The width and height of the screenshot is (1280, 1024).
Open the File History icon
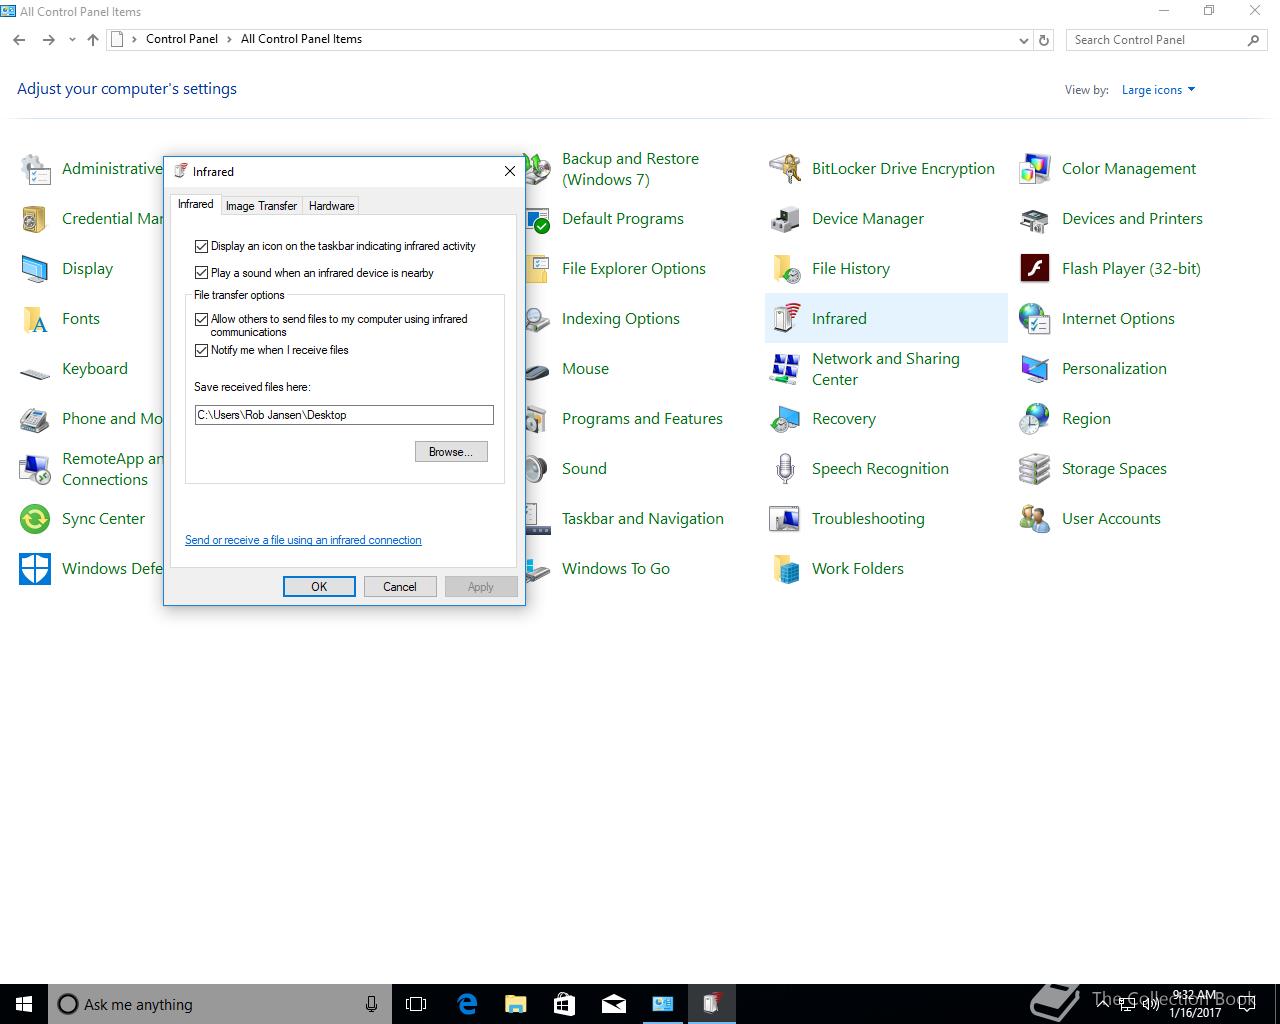pyautogui.click(x=786, y=269)
